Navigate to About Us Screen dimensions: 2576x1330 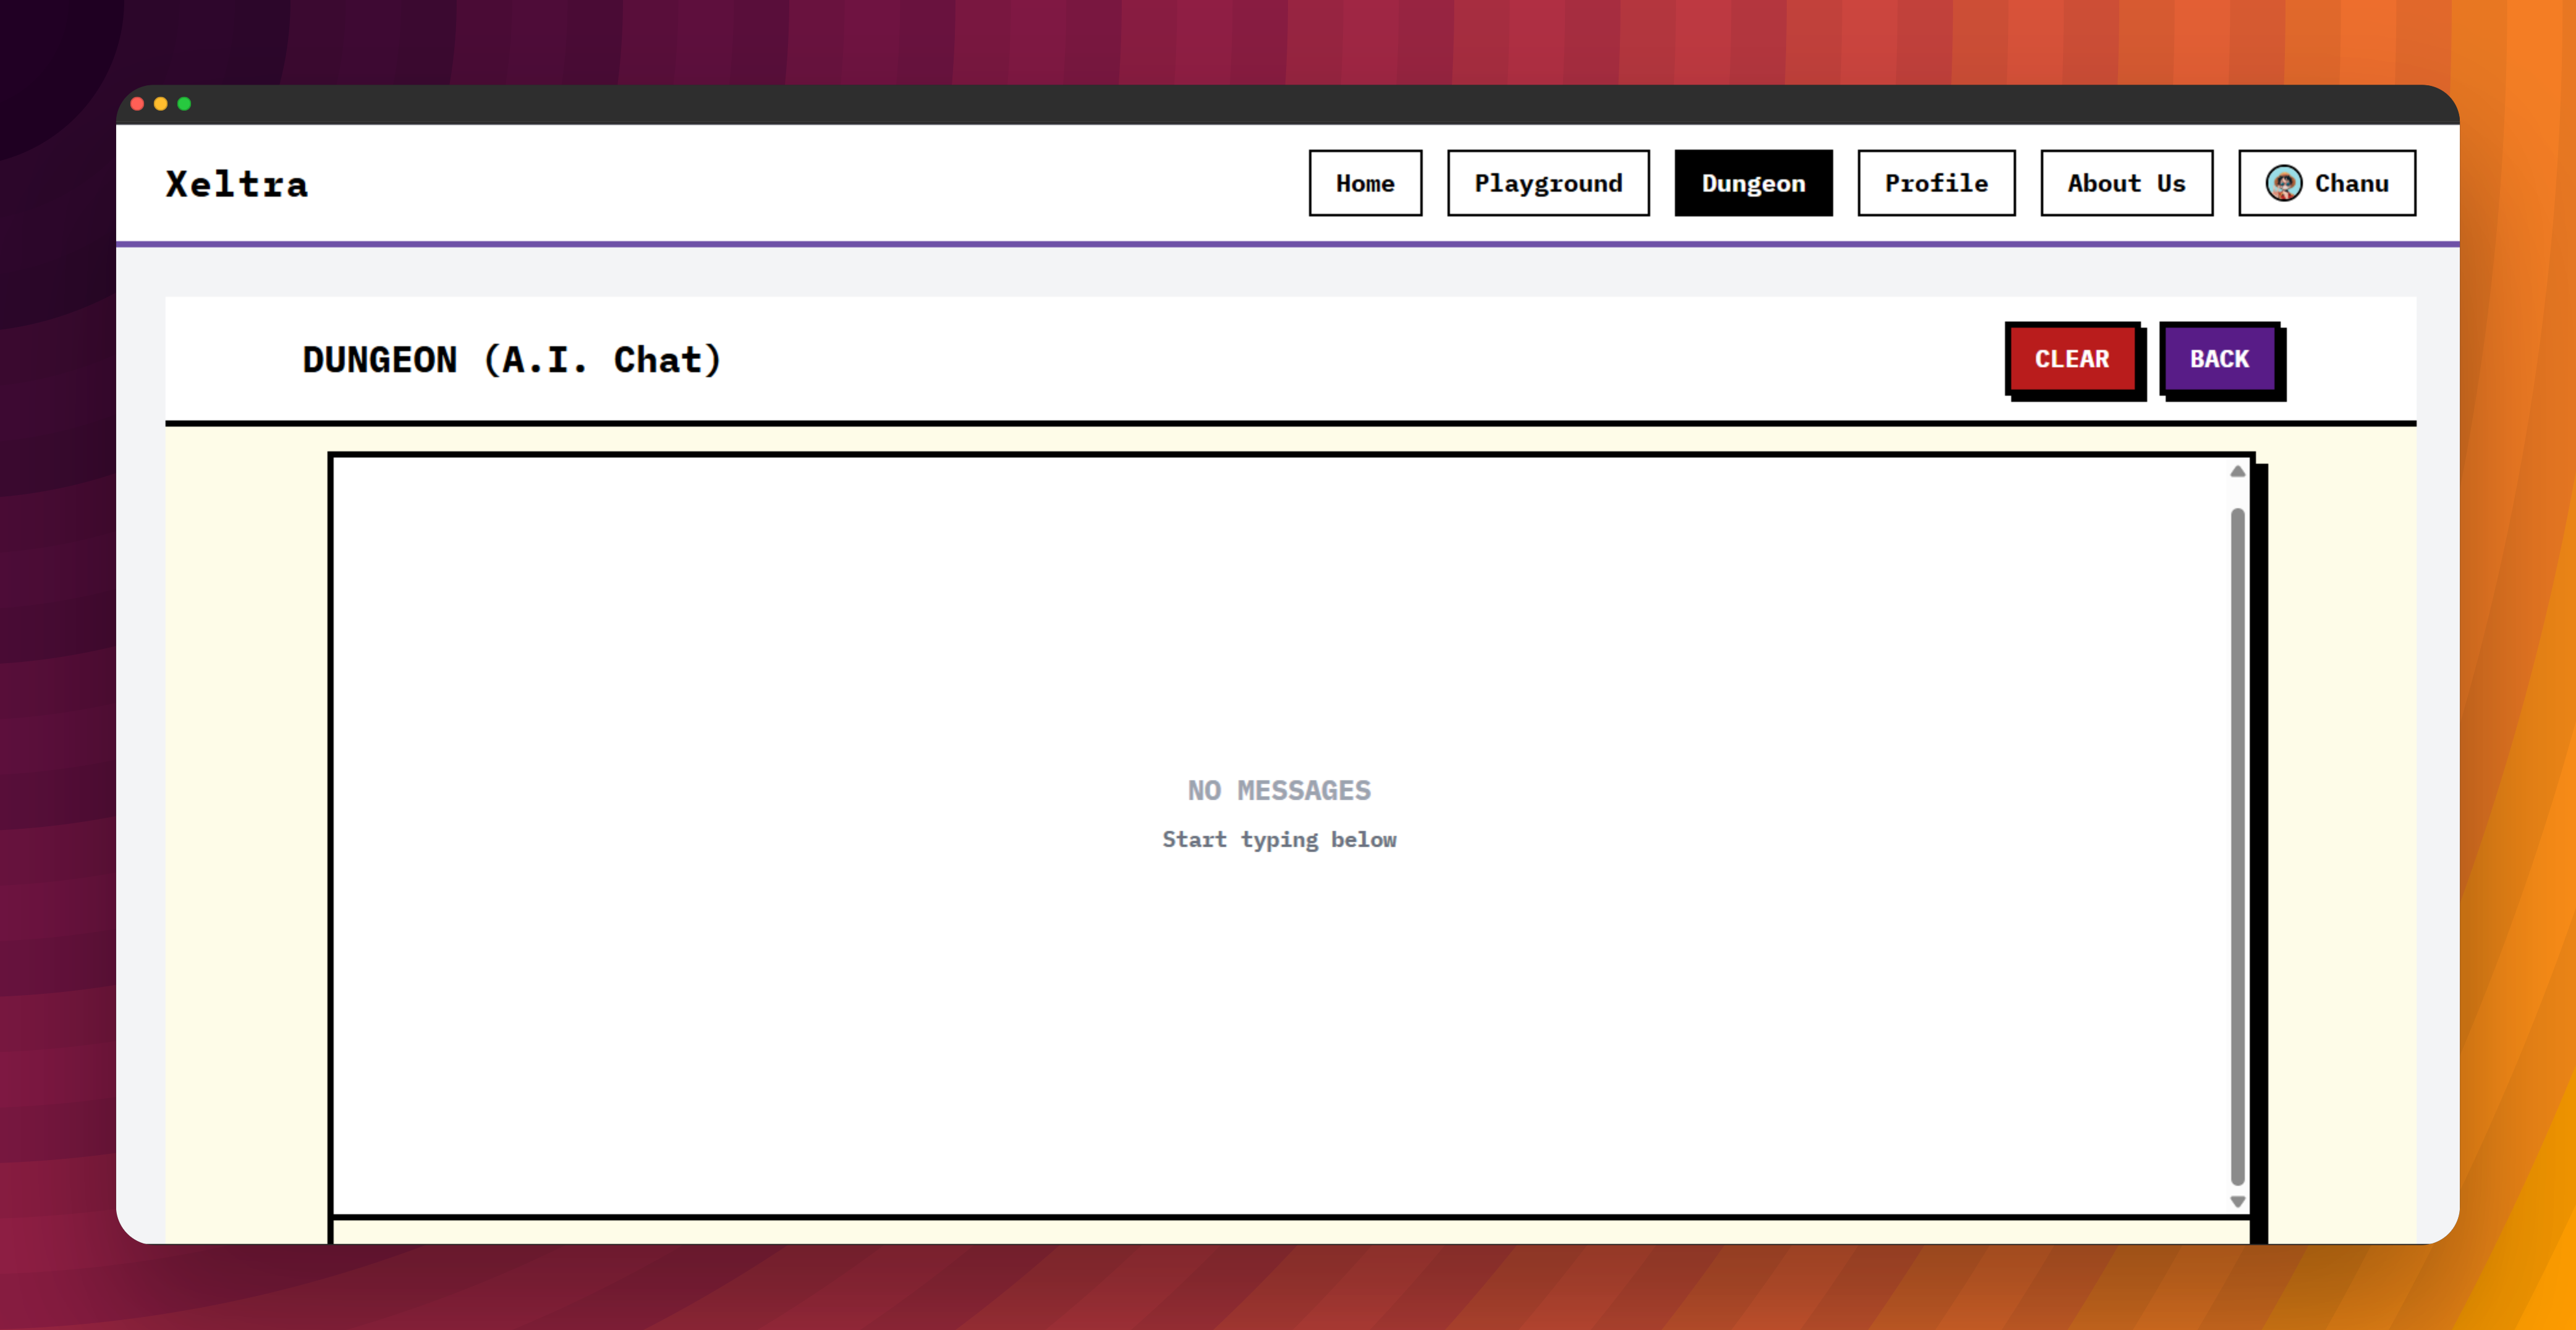(2125, 183)
